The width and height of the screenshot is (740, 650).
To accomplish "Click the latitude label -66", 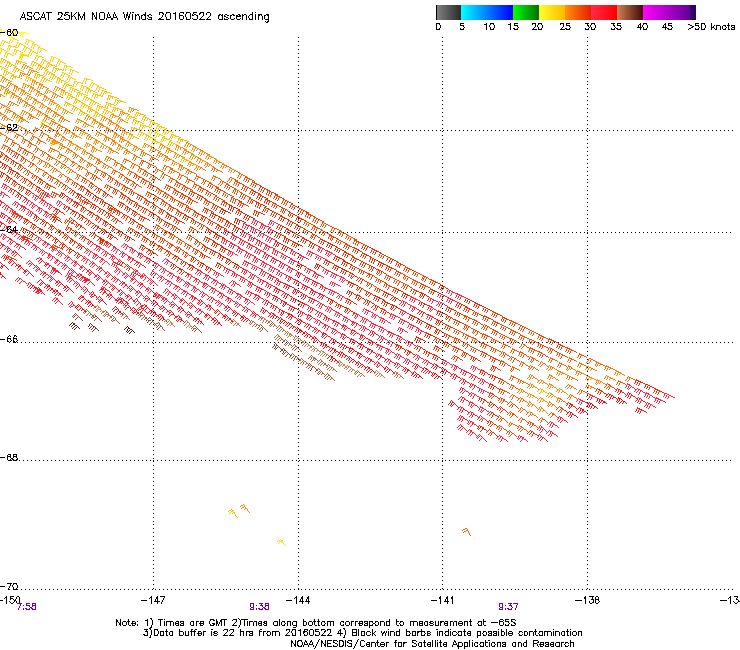I will (x=9, y=339).
